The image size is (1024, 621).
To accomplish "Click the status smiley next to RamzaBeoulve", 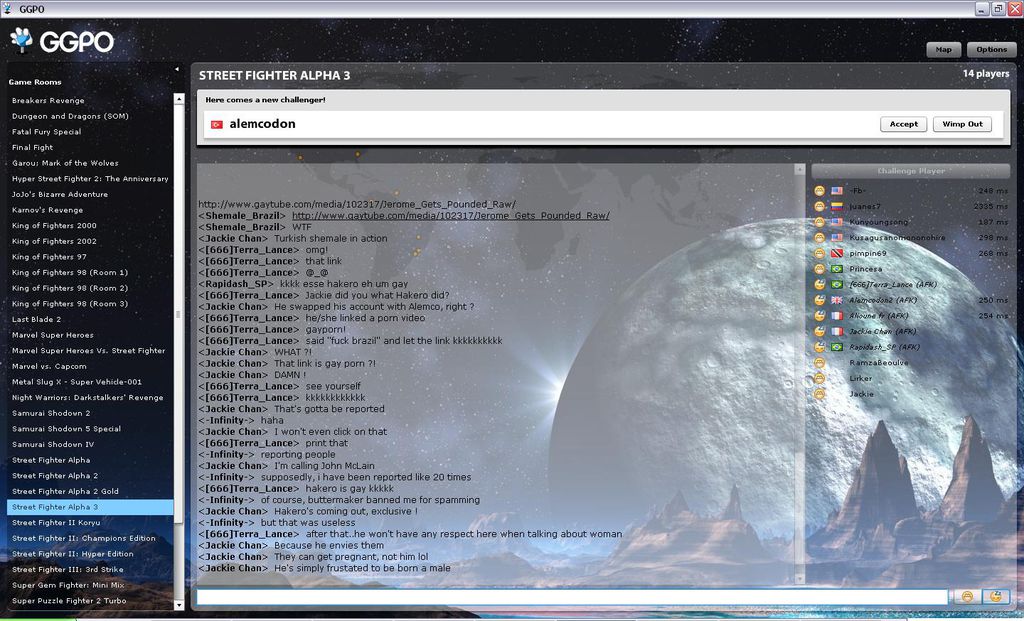I will click(x=819, y=363).
